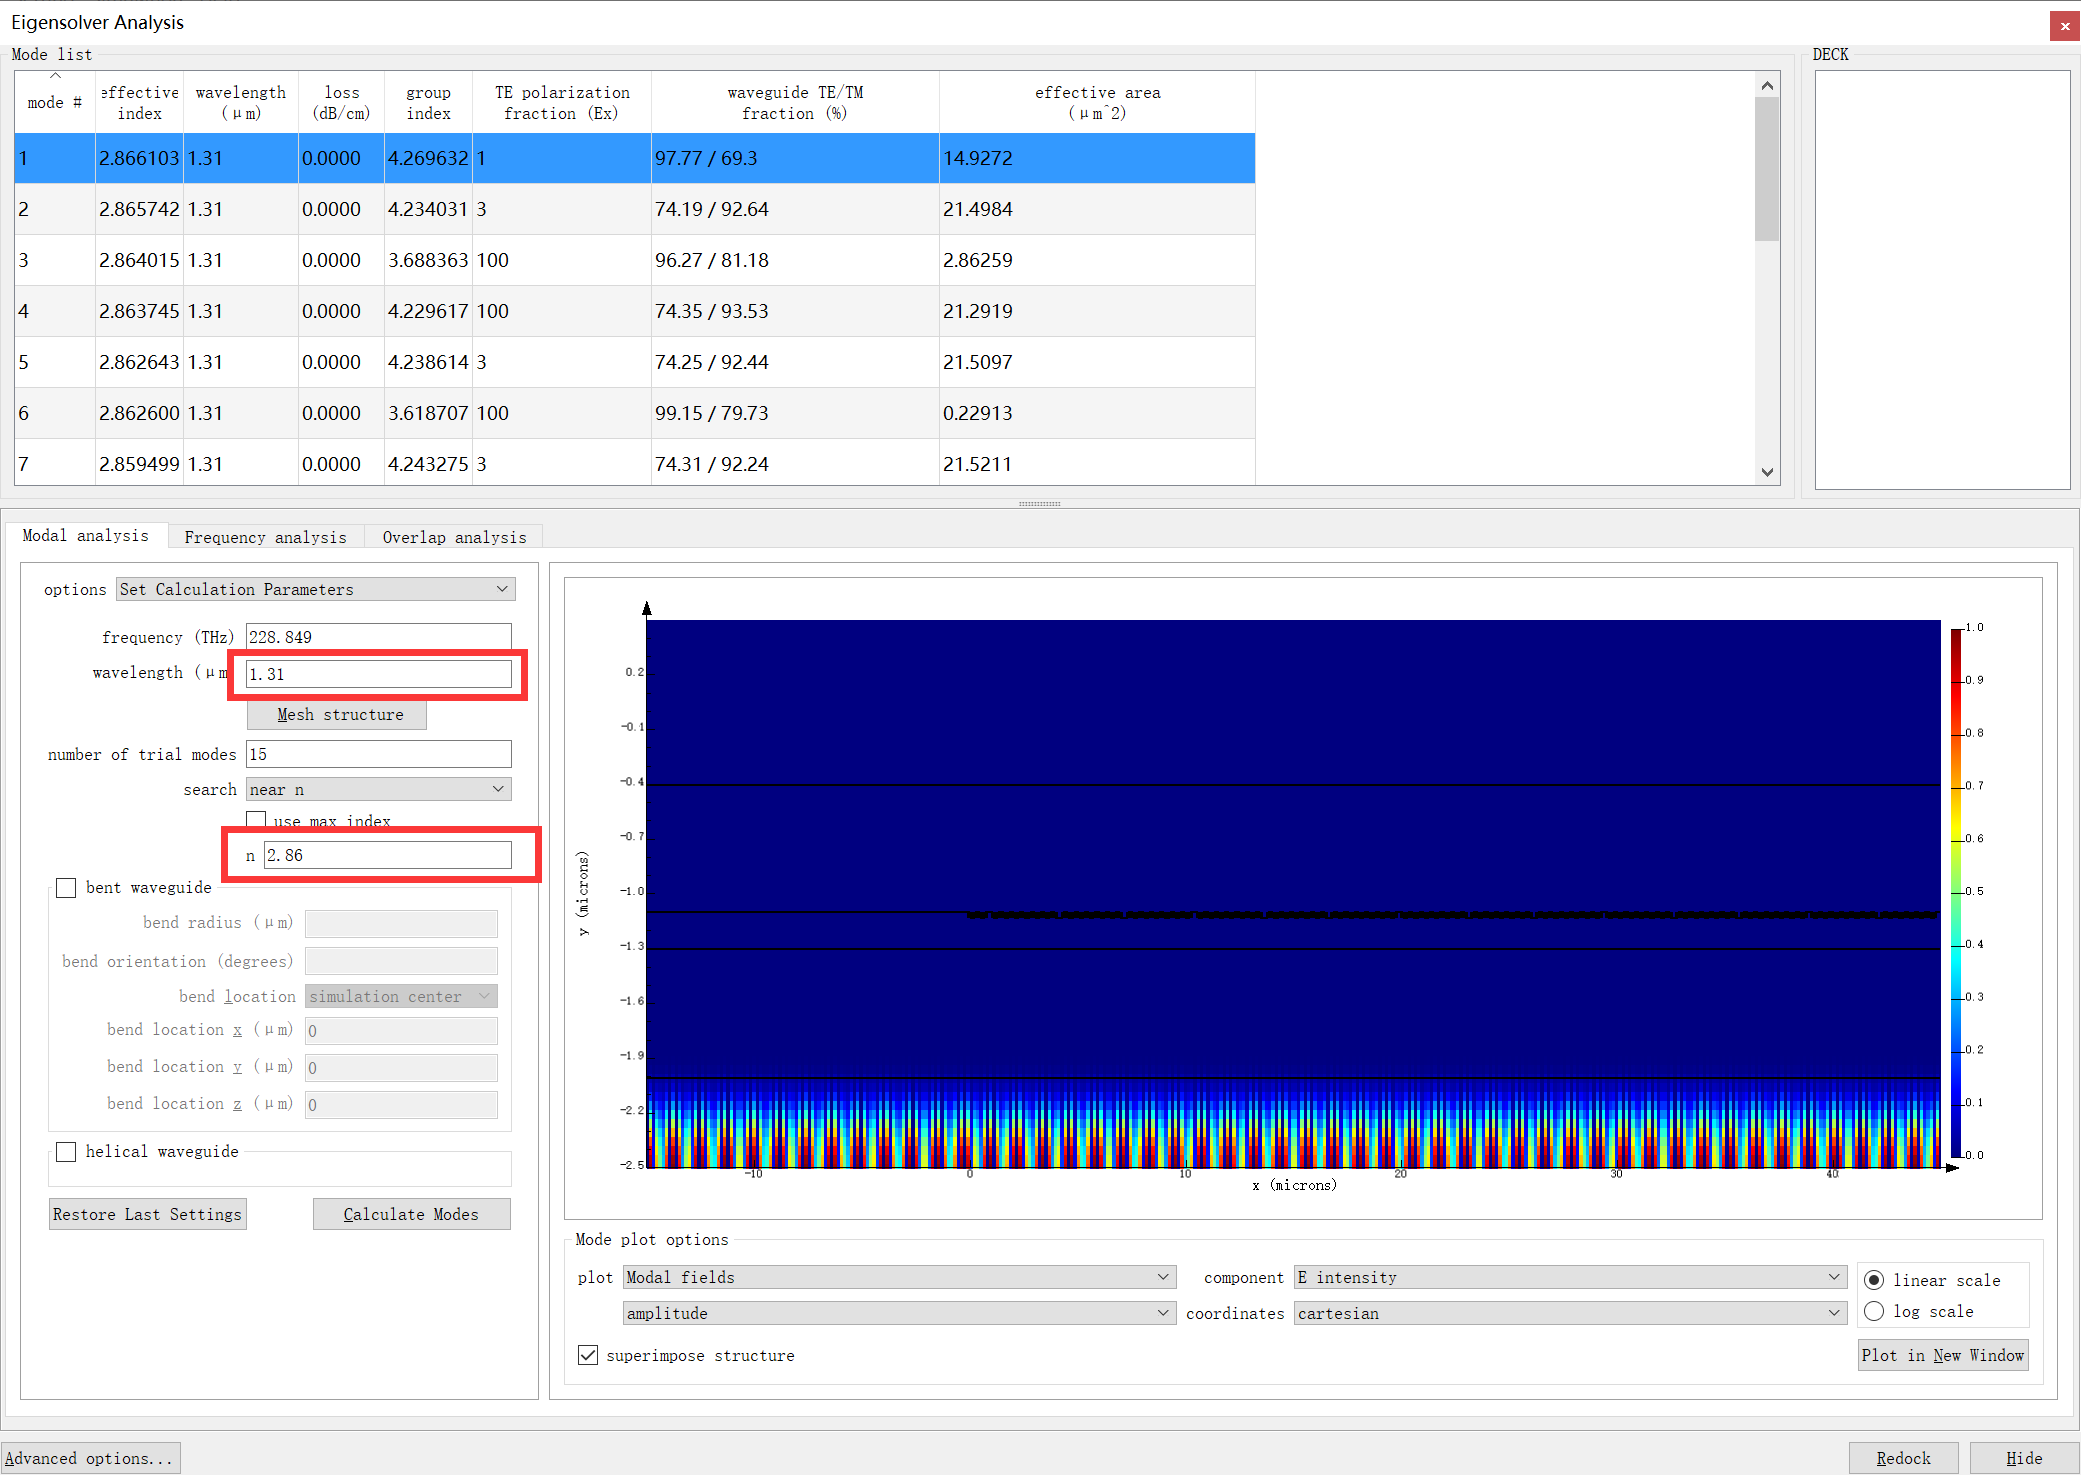Select log scale radio button
This screenshot has width=2081, height=1475.
coord(1874,1311)
